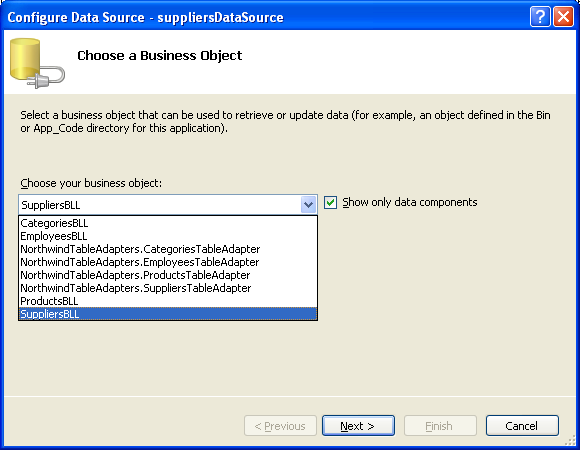Click the resize grip in dialog corner
Image resolution: width=580 pixels, height=450 pixels.
tap(570, 440)
